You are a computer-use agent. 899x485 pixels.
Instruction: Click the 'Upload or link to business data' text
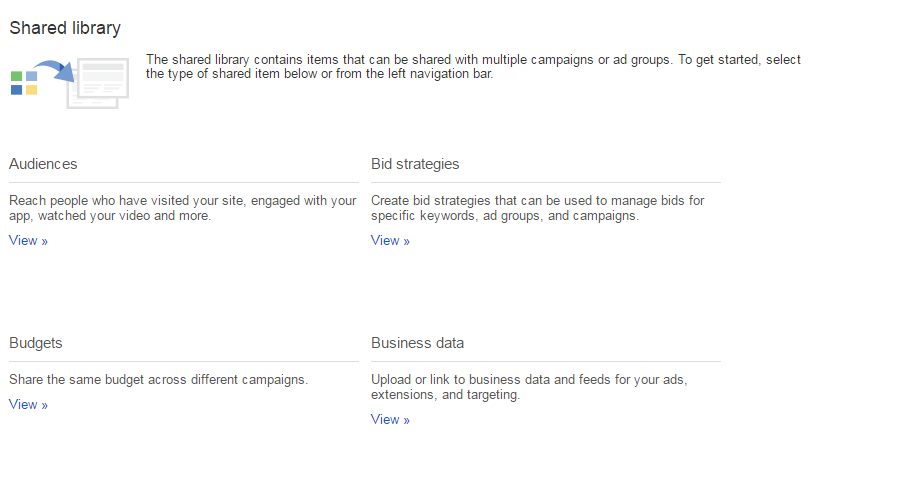click(x=529, y=387)
